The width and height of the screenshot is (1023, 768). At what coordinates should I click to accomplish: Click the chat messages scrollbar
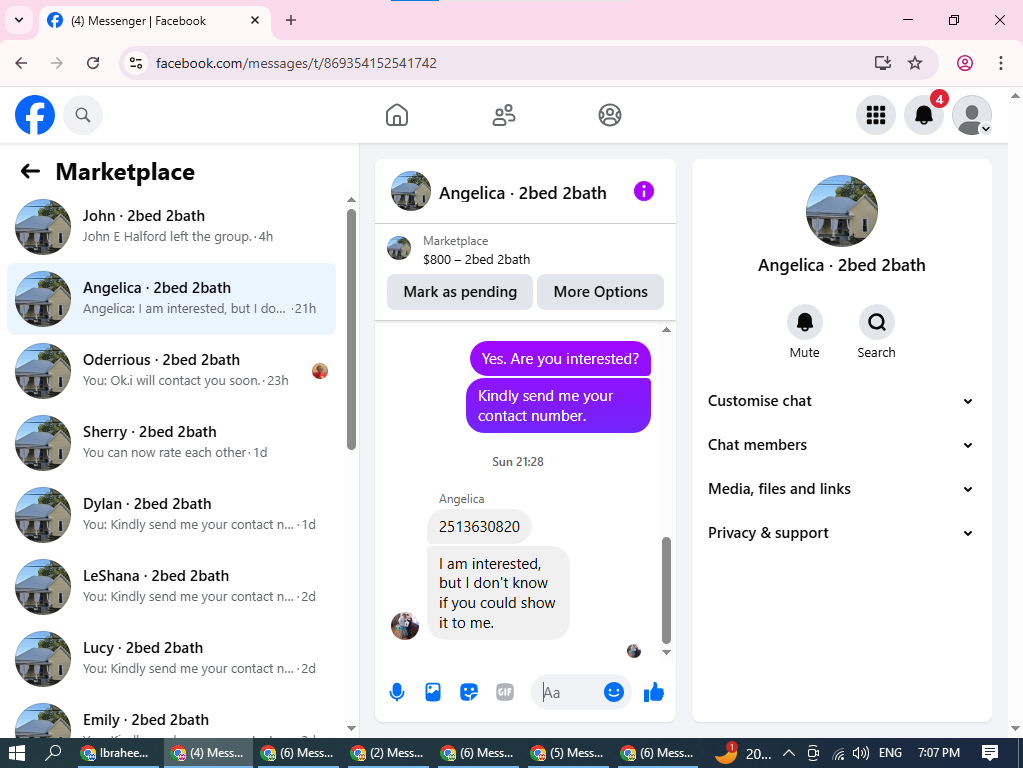tap(666, 591)
